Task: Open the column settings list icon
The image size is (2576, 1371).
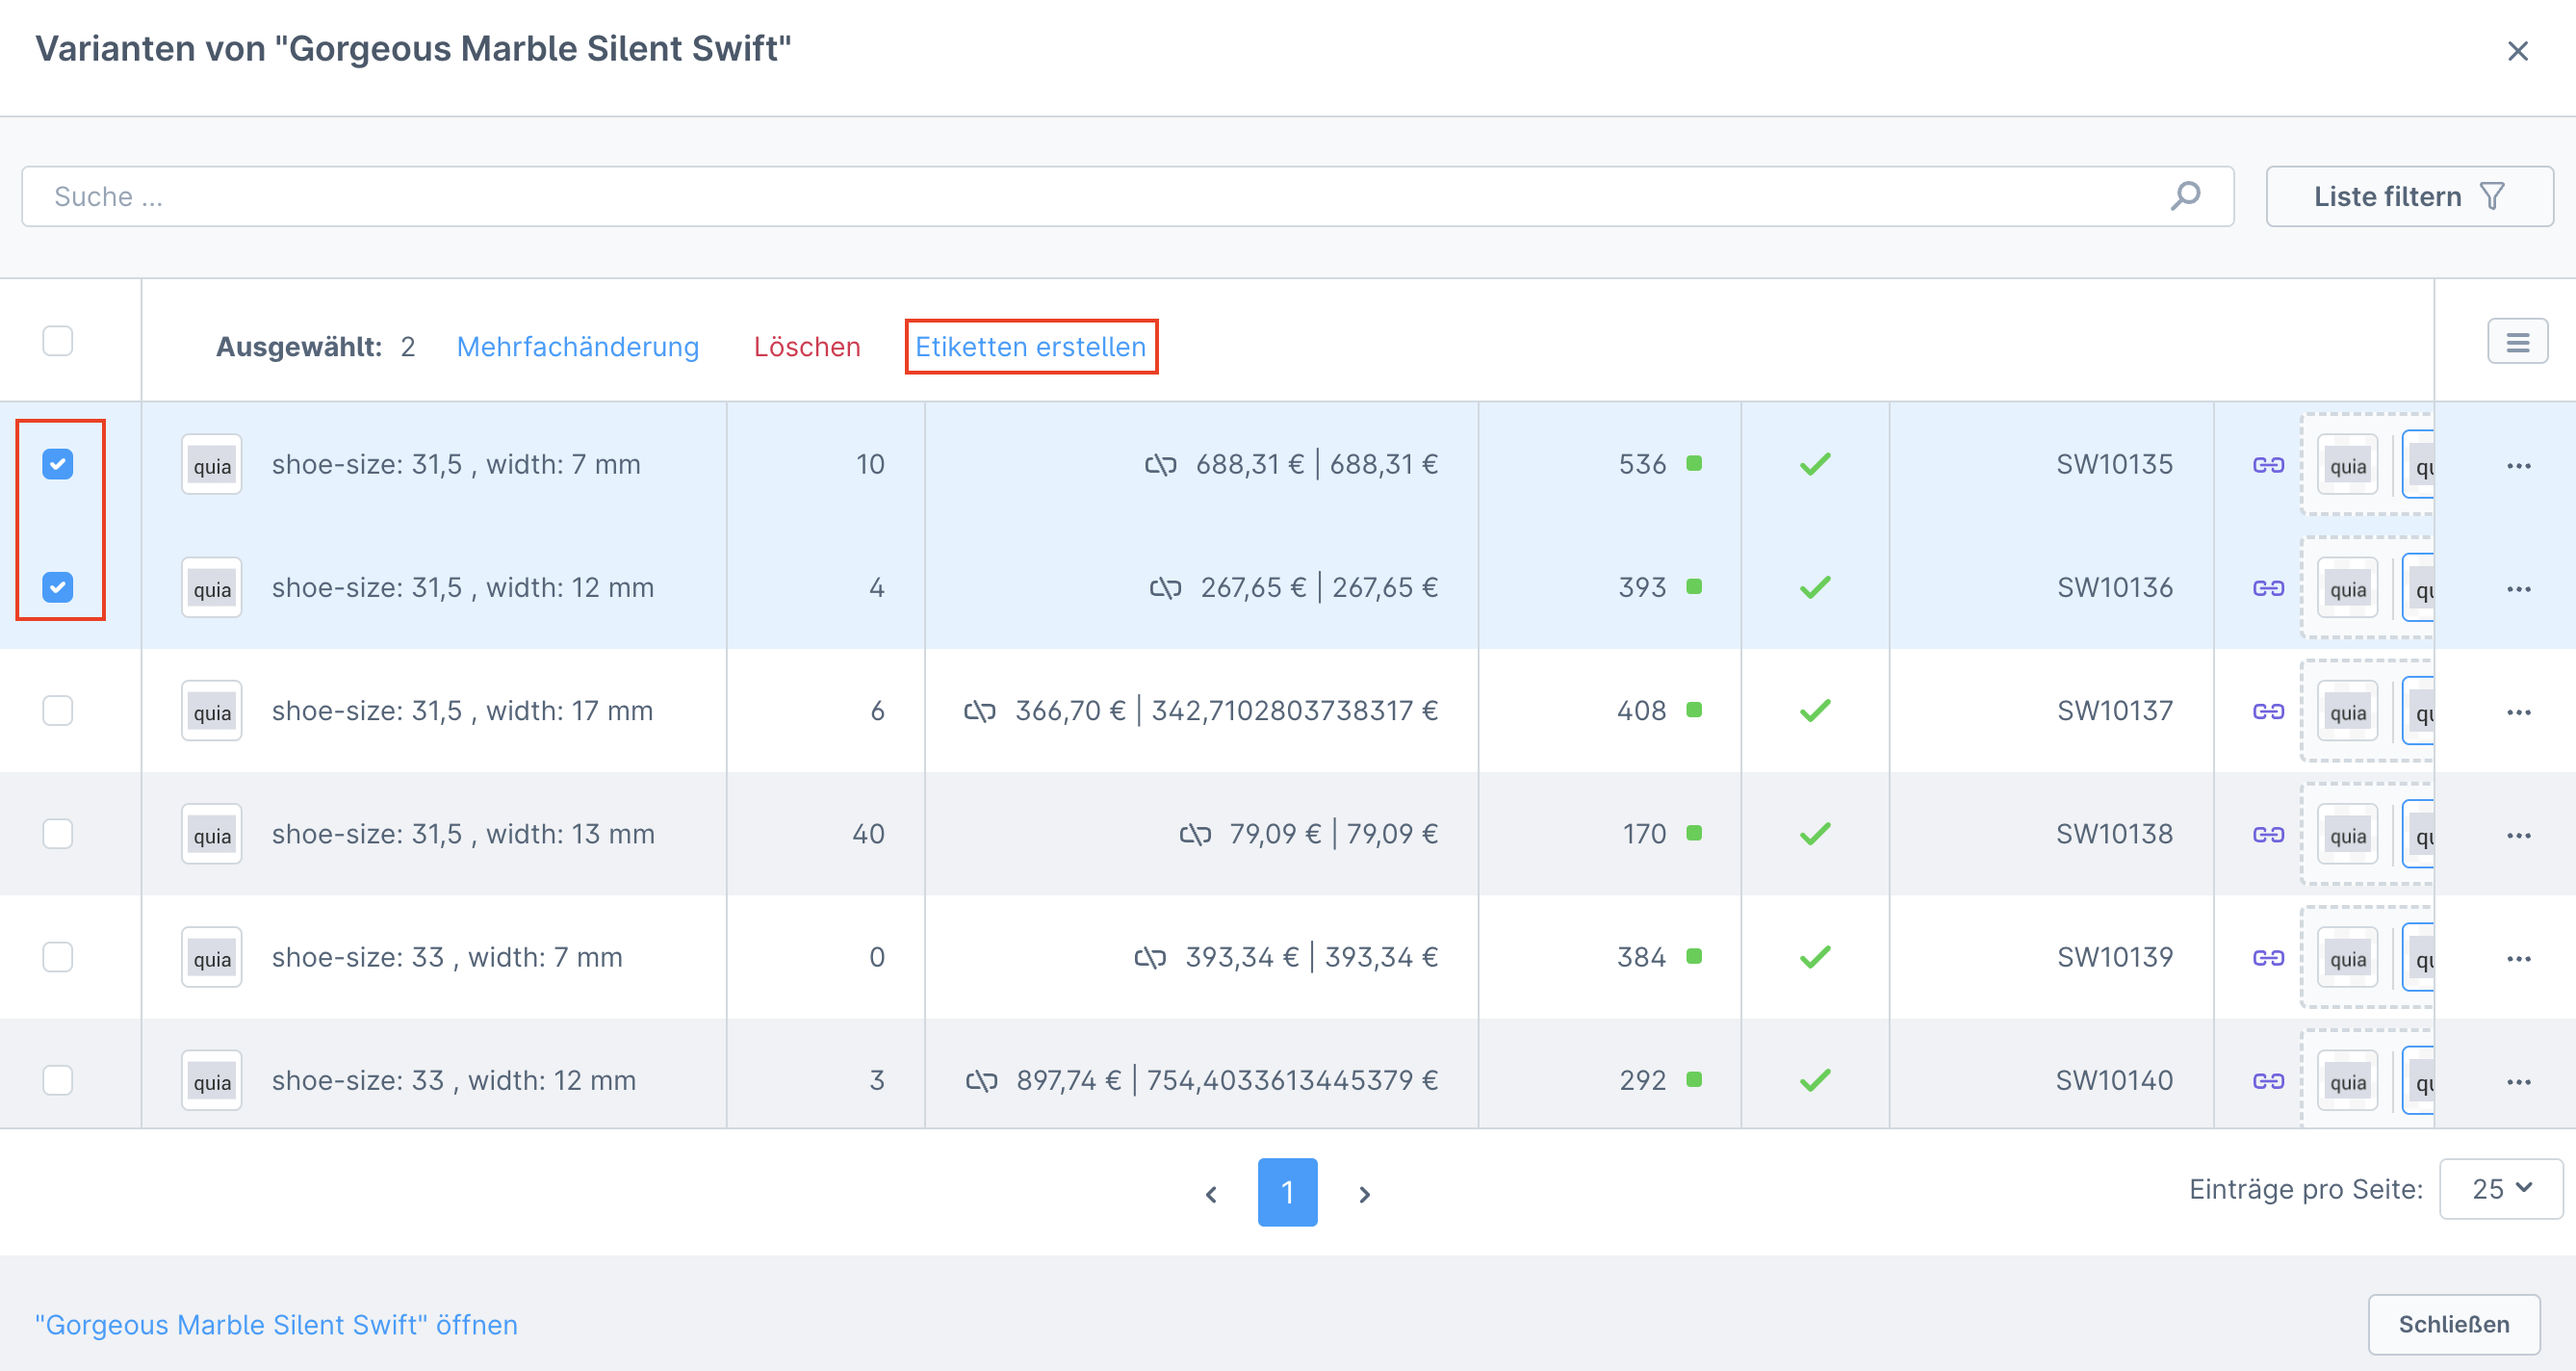Action: pyautogui.click(x=2517, y=343)
